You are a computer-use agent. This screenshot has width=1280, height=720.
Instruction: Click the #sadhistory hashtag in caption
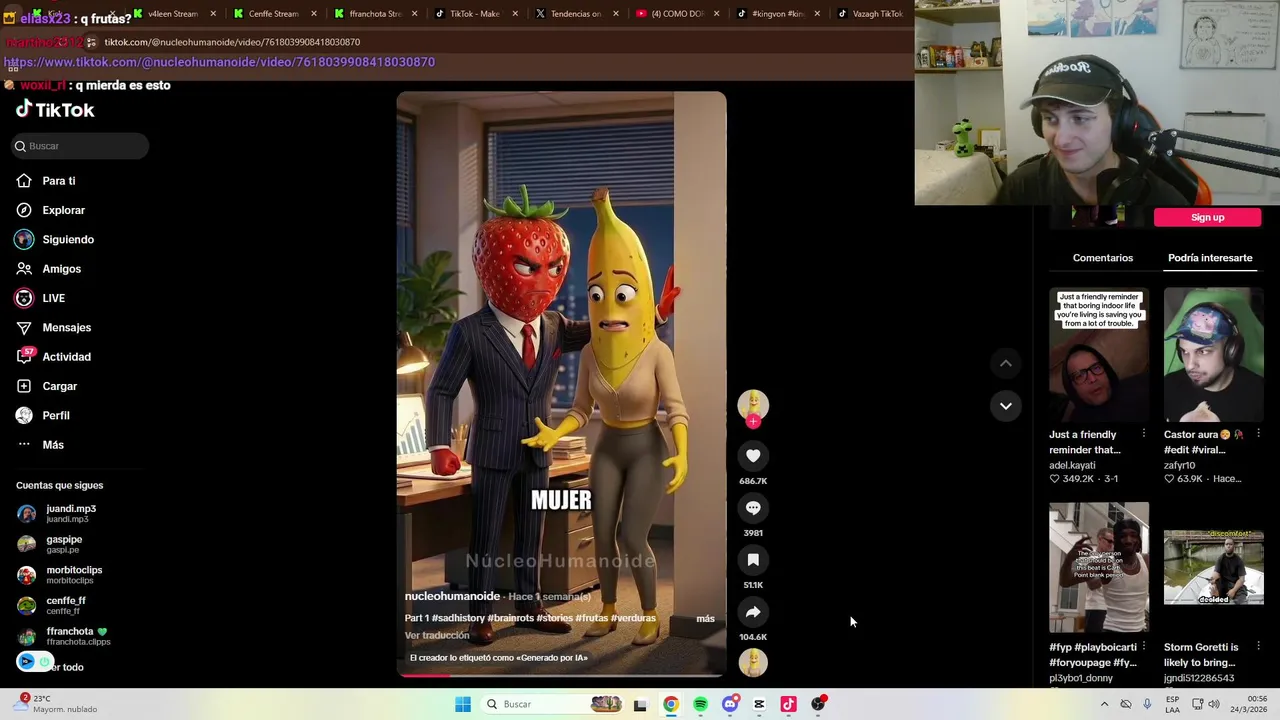coord(458,618)
